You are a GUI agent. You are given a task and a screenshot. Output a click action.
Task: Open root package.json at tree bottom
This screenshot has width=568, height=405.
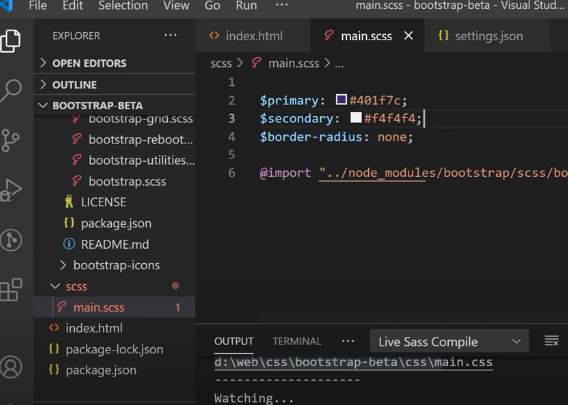click(114, 370)
